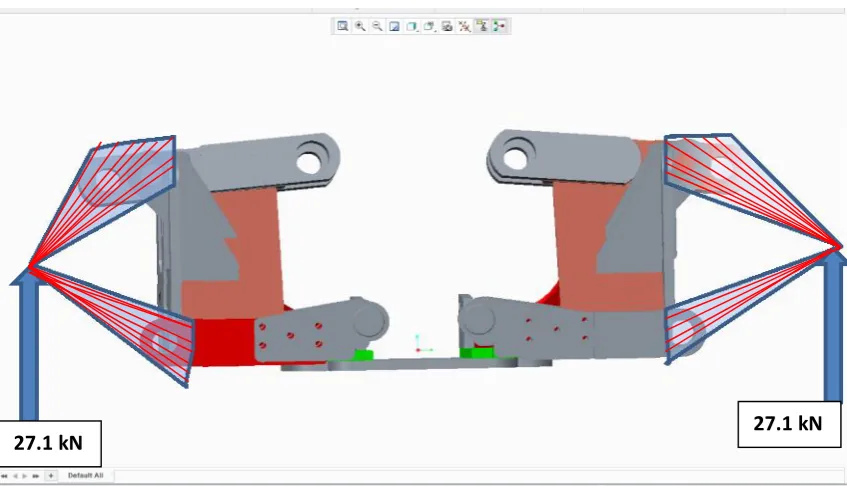Click the coordinate system origin marker
The height and width of the screenshot is (486, 847).
(418, 350)
